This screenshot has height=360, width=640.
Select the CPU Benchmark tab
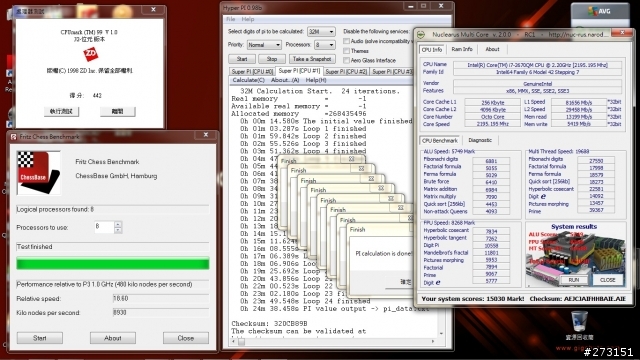(x=440, y=140)
